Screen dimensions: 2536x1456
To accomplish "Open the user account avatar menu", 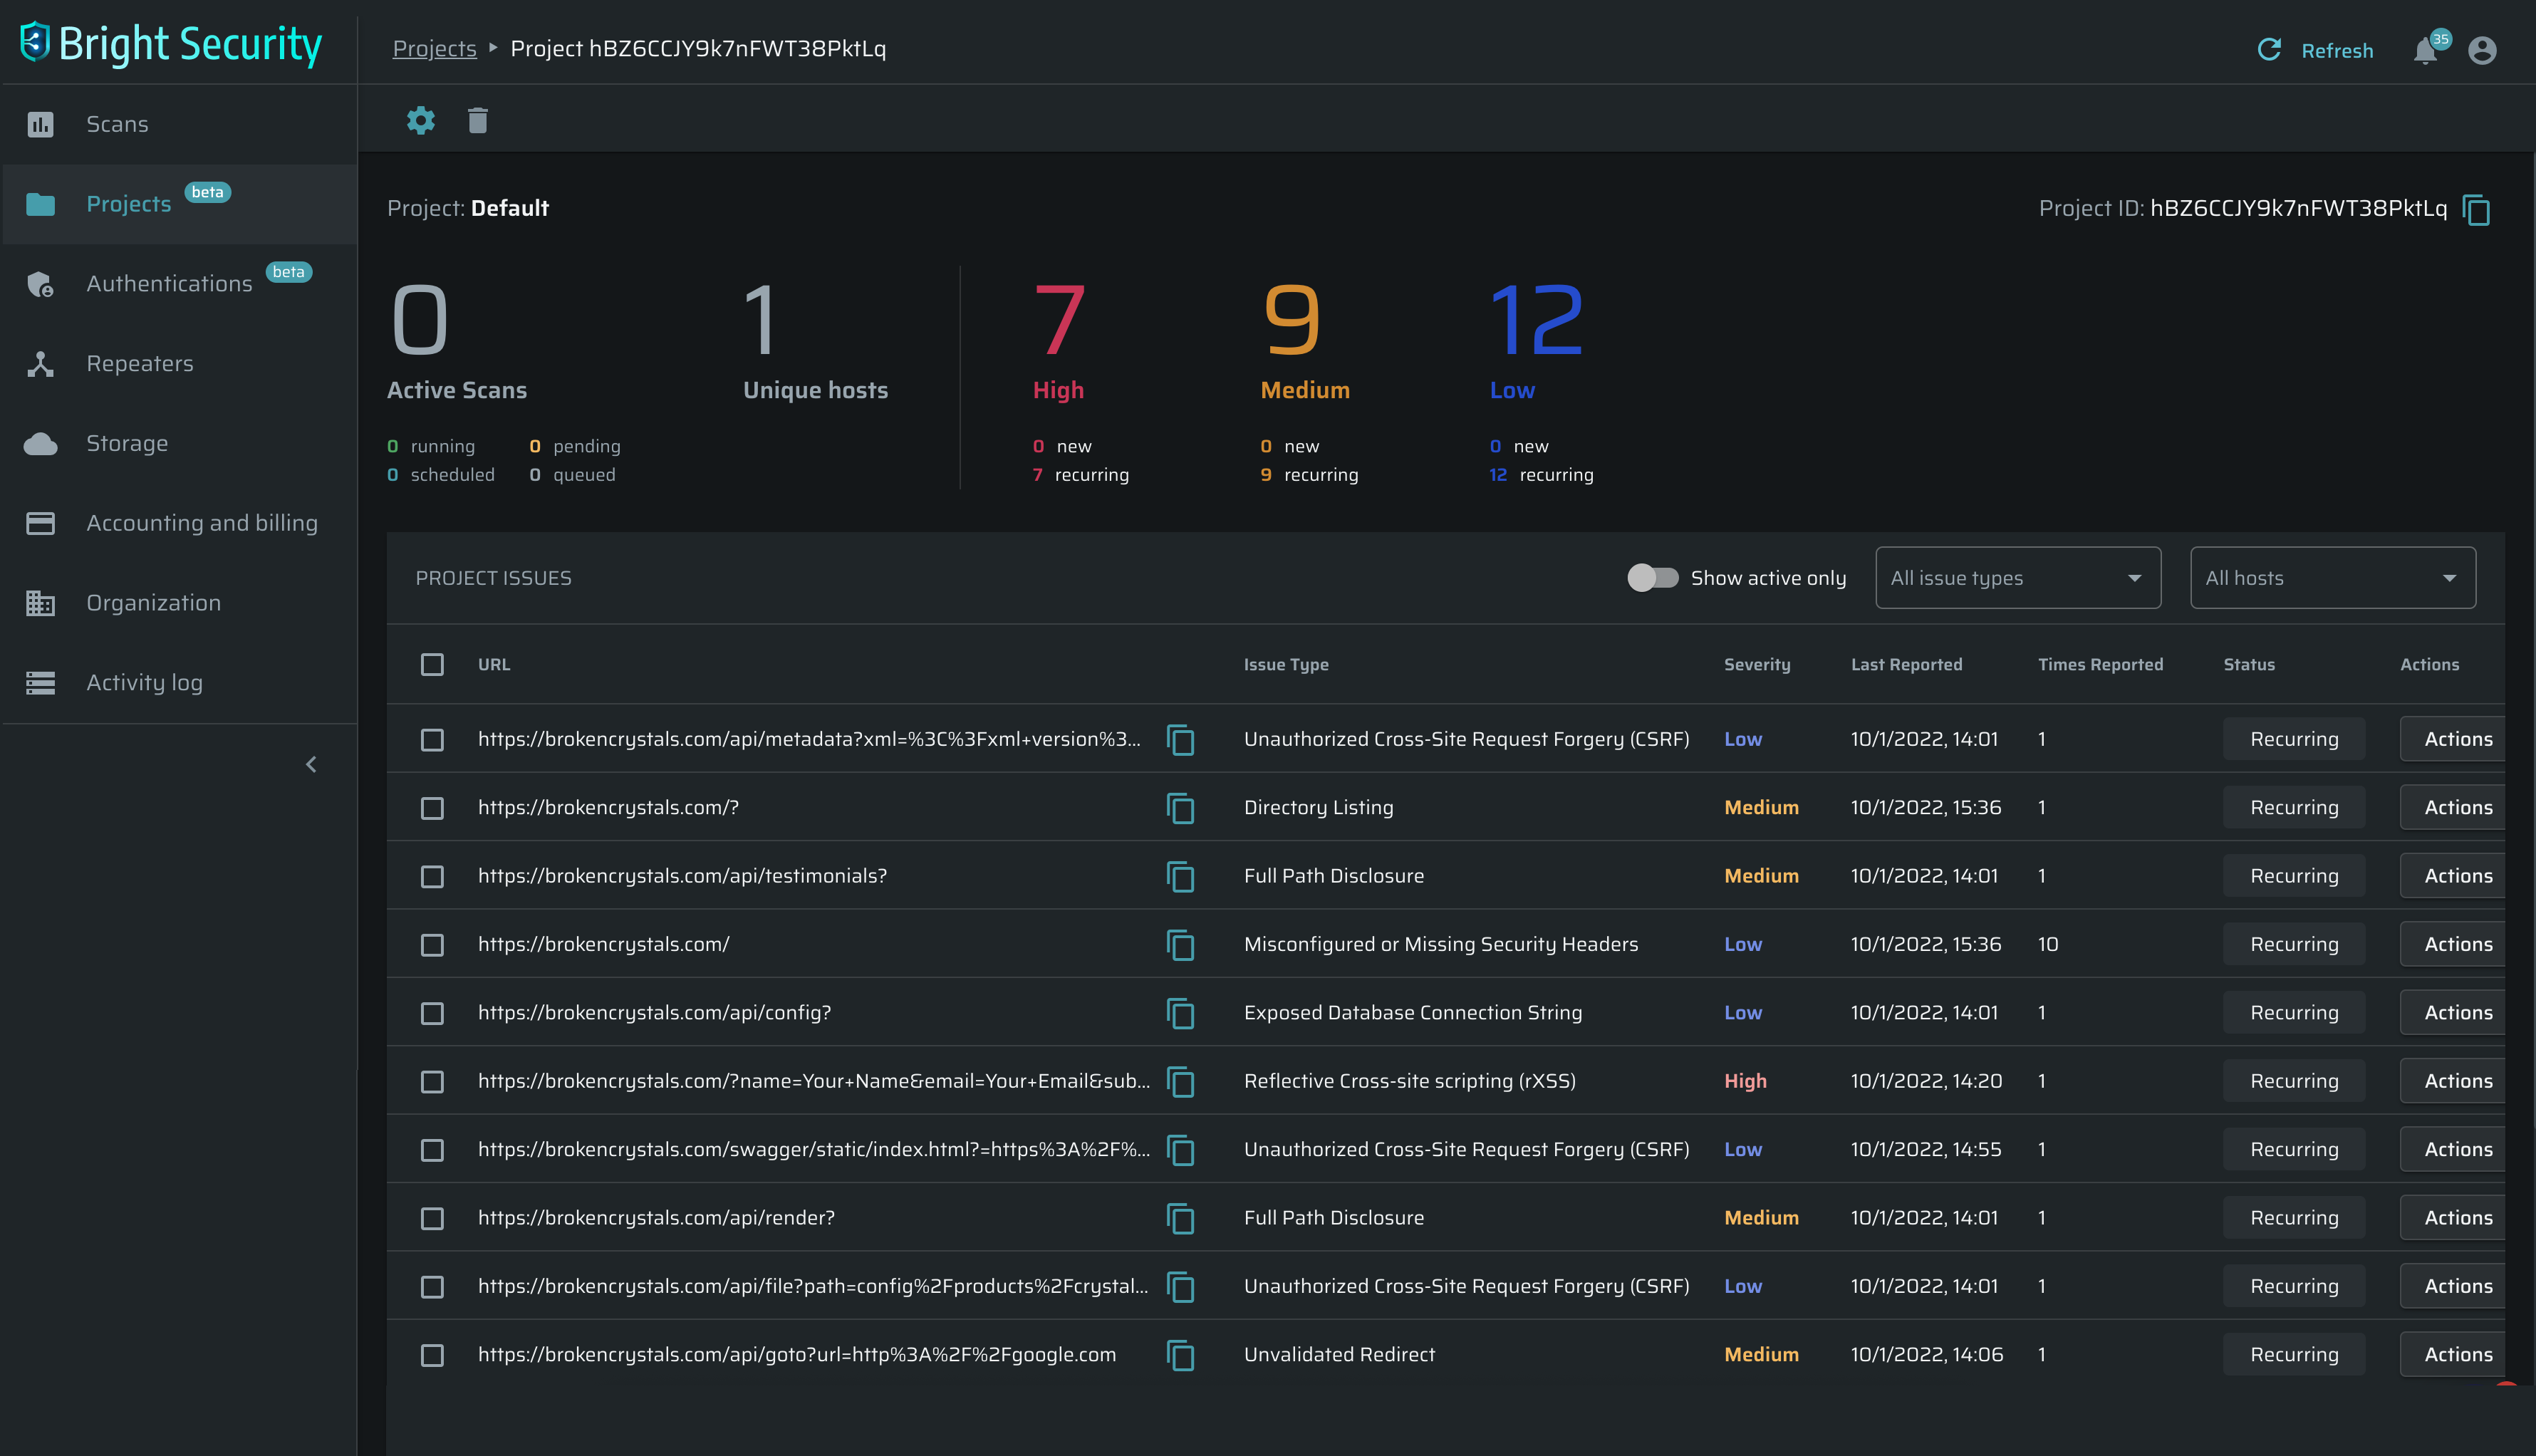I will click(x=2482, y=51).
